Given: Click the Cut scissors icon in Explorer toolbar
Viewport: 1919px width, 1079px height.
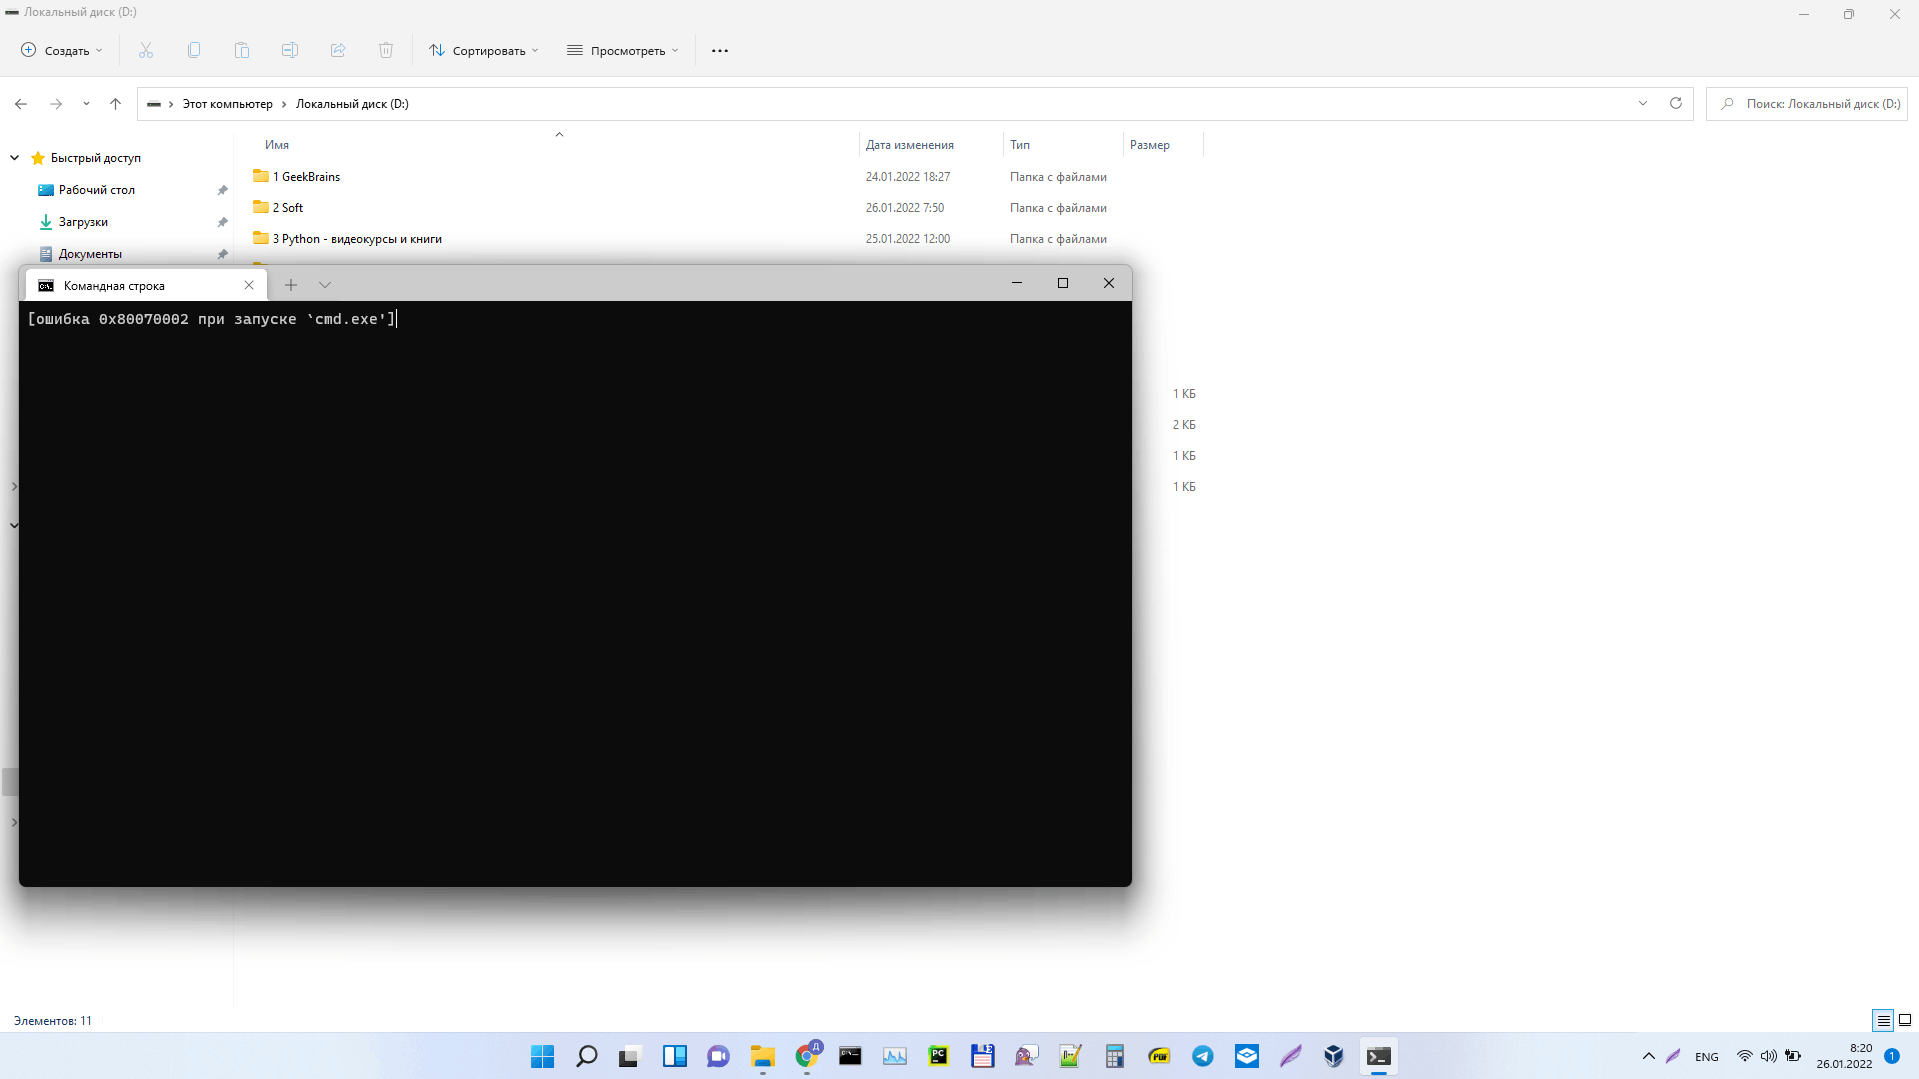Looking at the screenshot, I should pyautogui.click(x=146, y=50).
